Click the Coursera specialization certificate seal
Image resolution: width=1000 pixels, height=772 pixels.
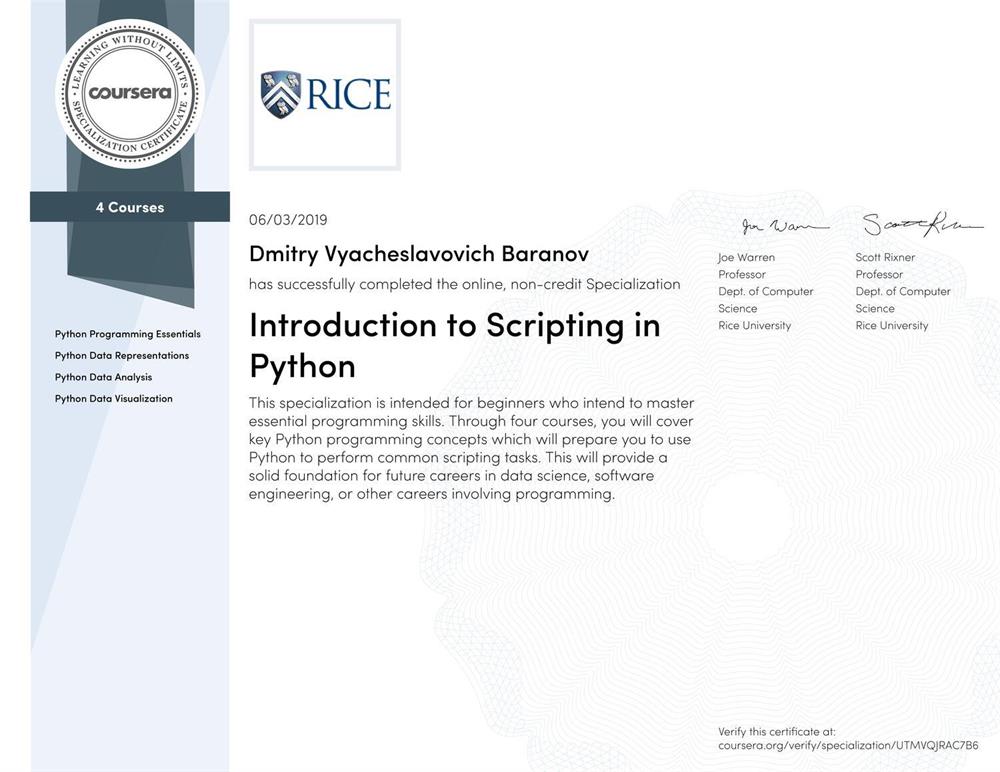coord(129,93)
